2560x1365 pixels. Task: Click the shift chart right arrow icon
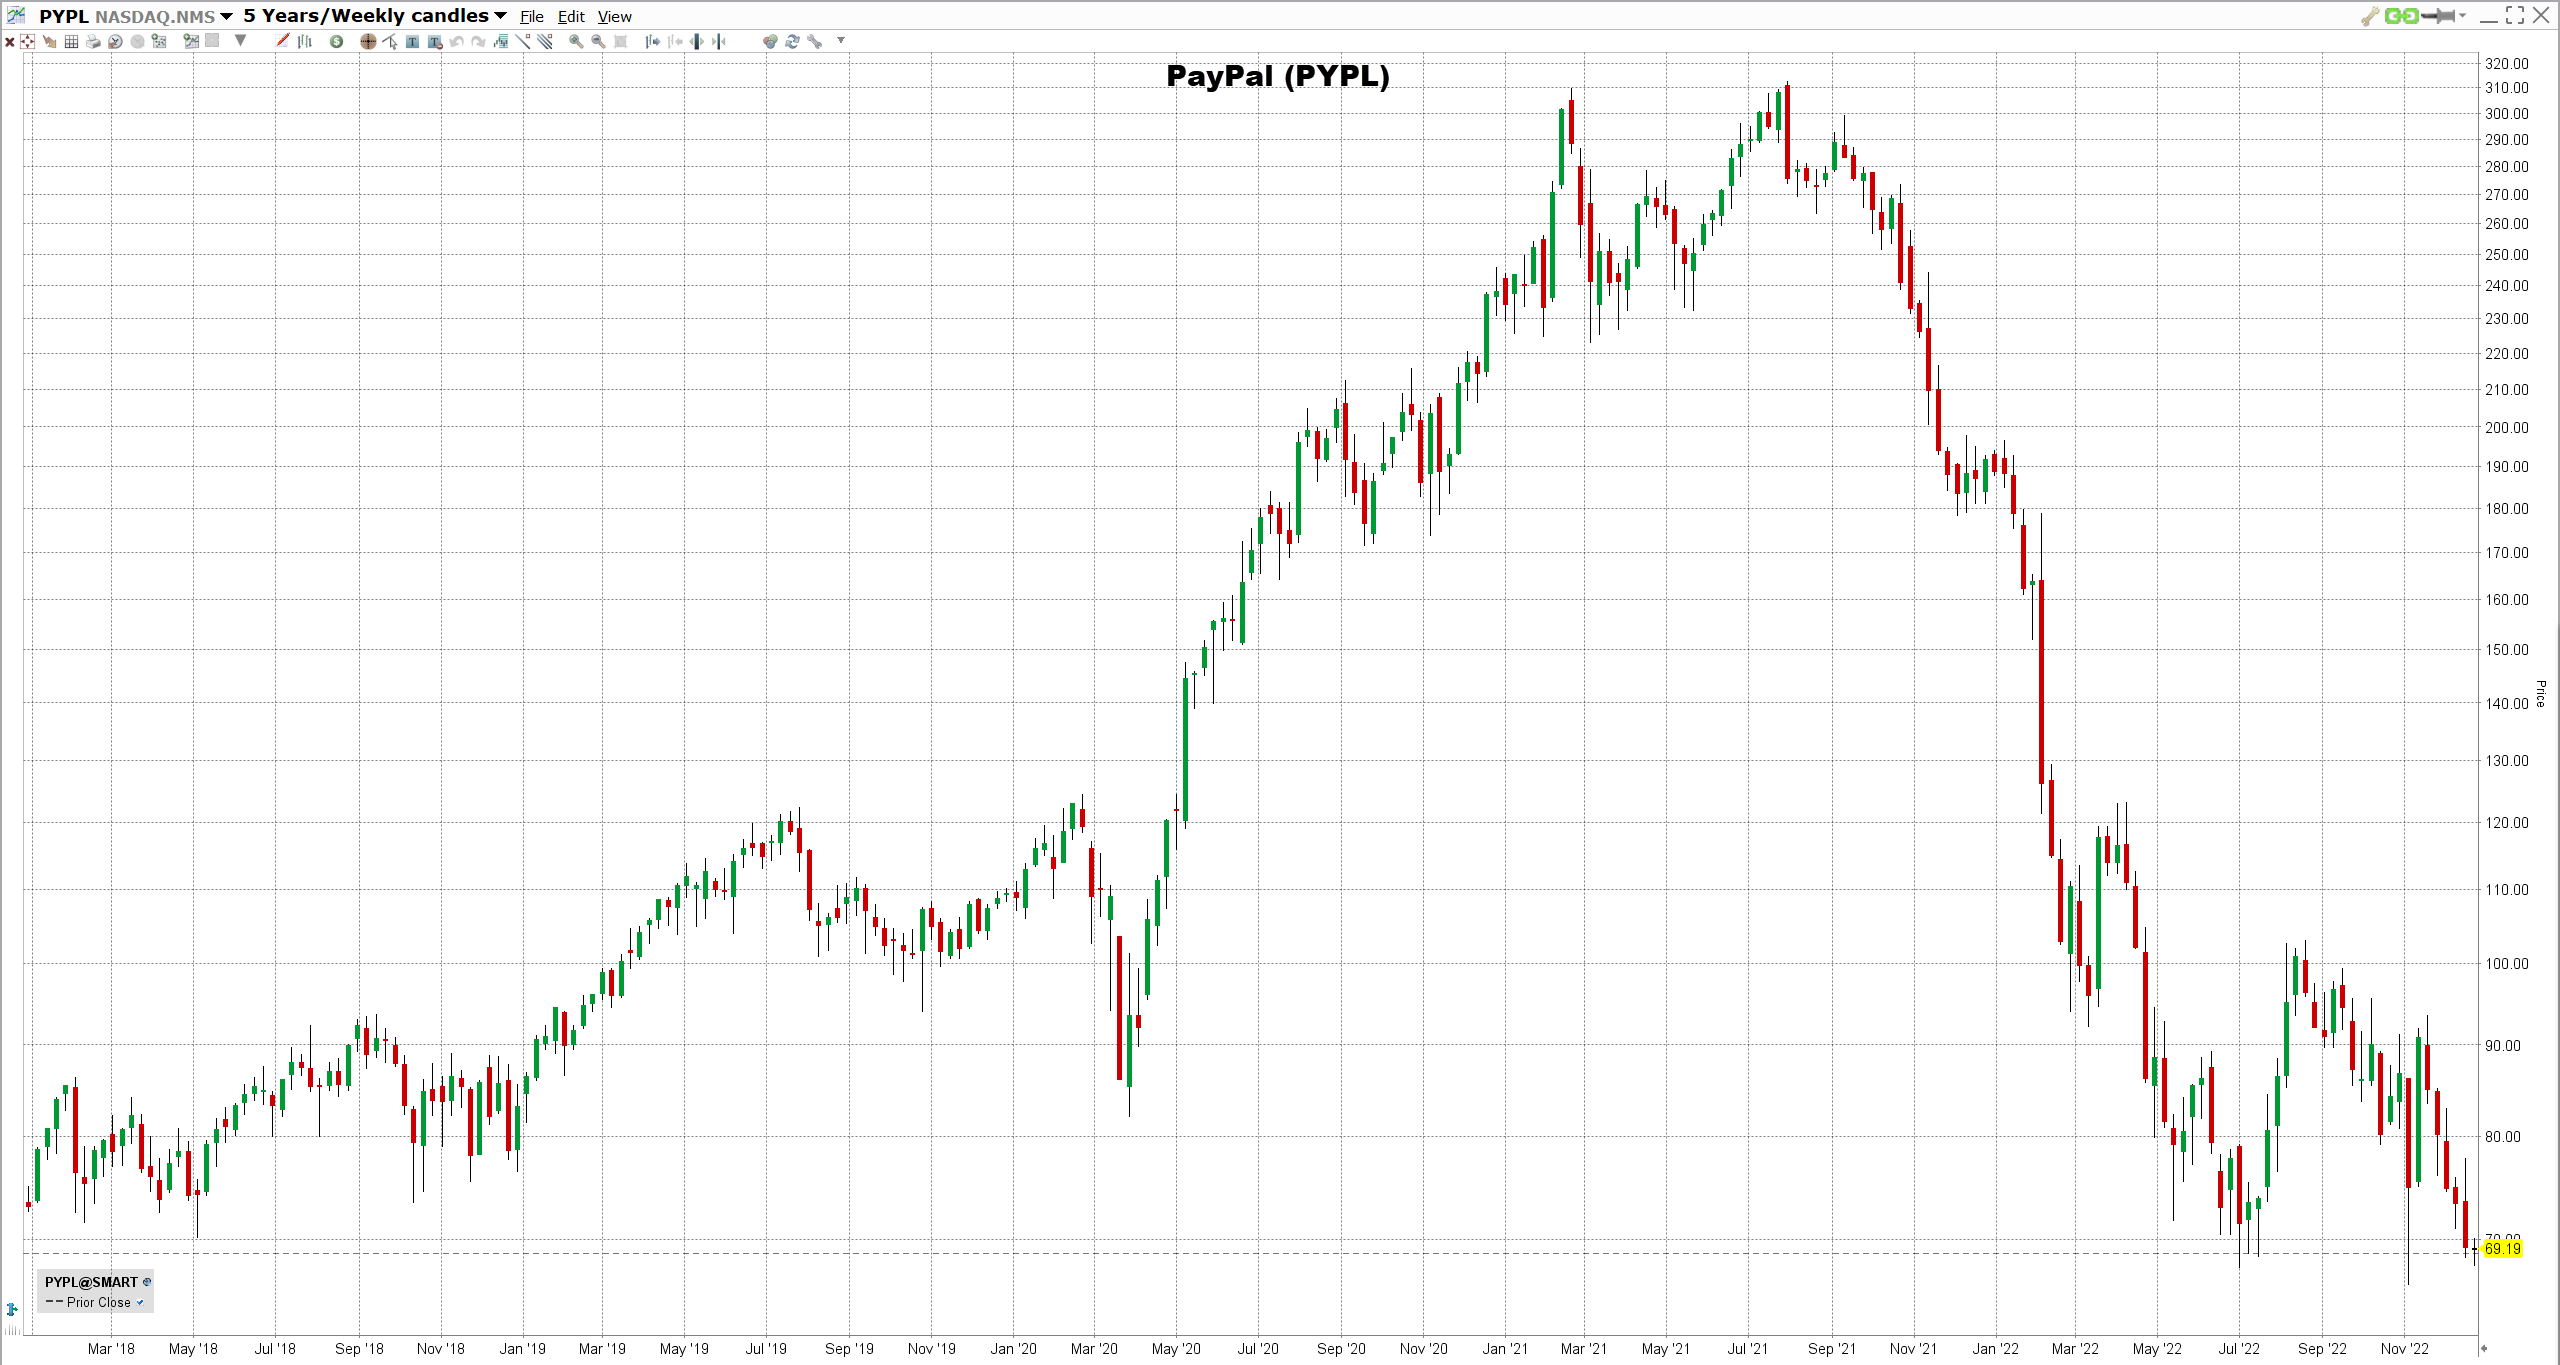coord(652,41)
